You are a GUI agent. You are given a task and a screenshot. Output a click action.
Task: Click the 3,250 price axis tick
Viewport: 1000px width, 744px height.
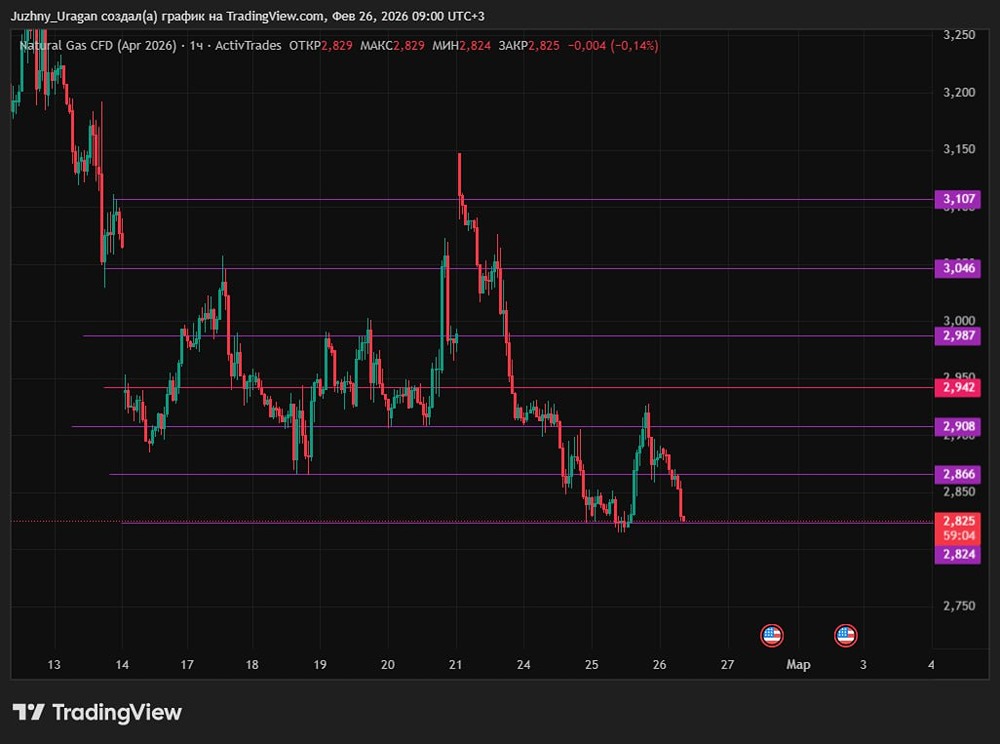[959, 35]
